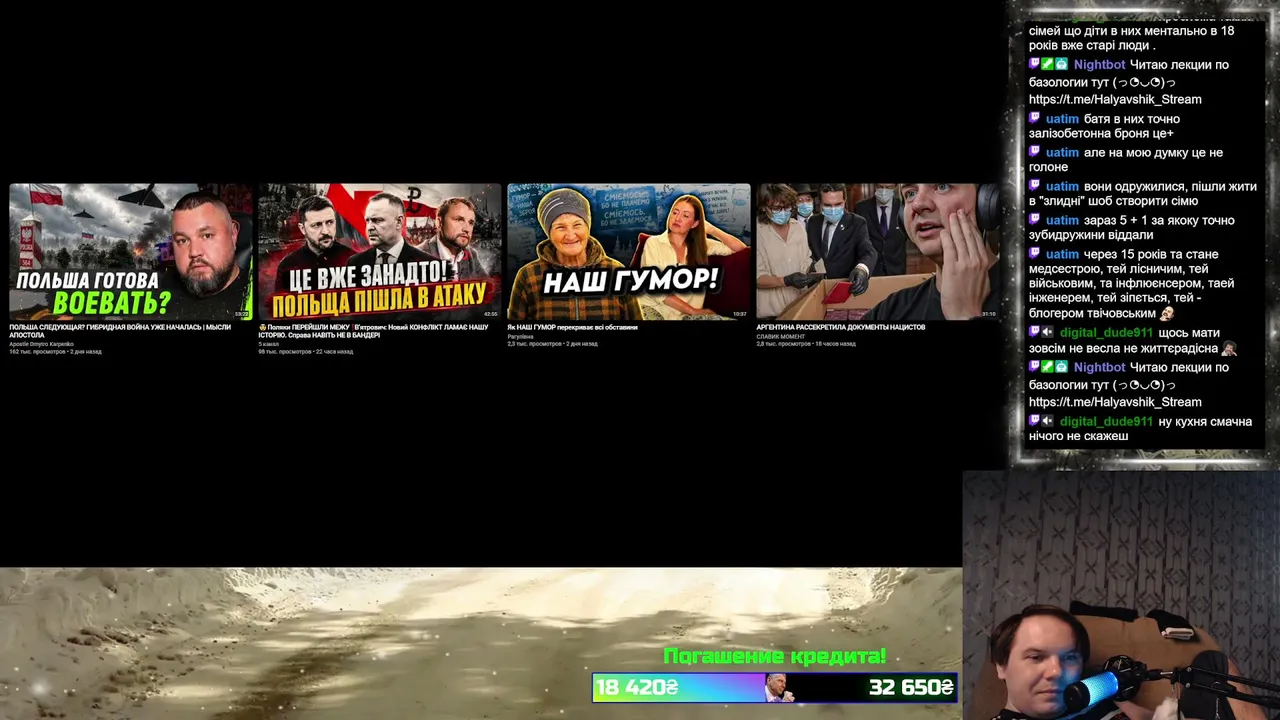Open the 'ЦЕ ВЖЕ ЗАНАДТО! ПОЛЬЩА ПІШЛА В АТАКУ' thumbnail

[x=380, y=251]
